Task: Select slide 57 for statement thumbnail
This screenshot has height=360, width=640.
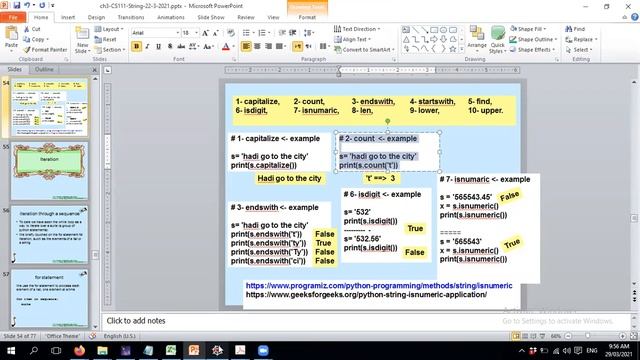Action: click(49, 298)
